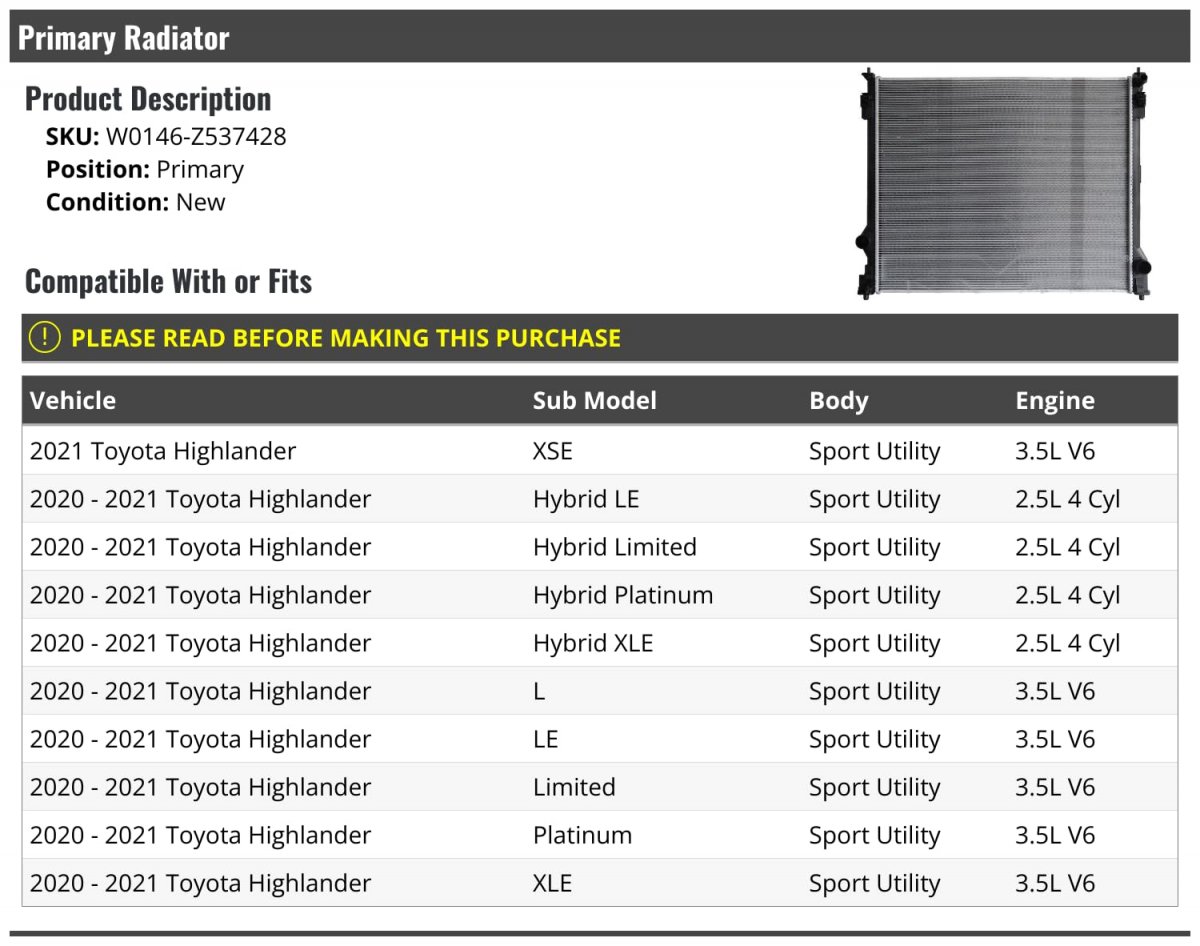Select the Vehicle column header
Screen dimensions: 1200x946
coord(73,400)
